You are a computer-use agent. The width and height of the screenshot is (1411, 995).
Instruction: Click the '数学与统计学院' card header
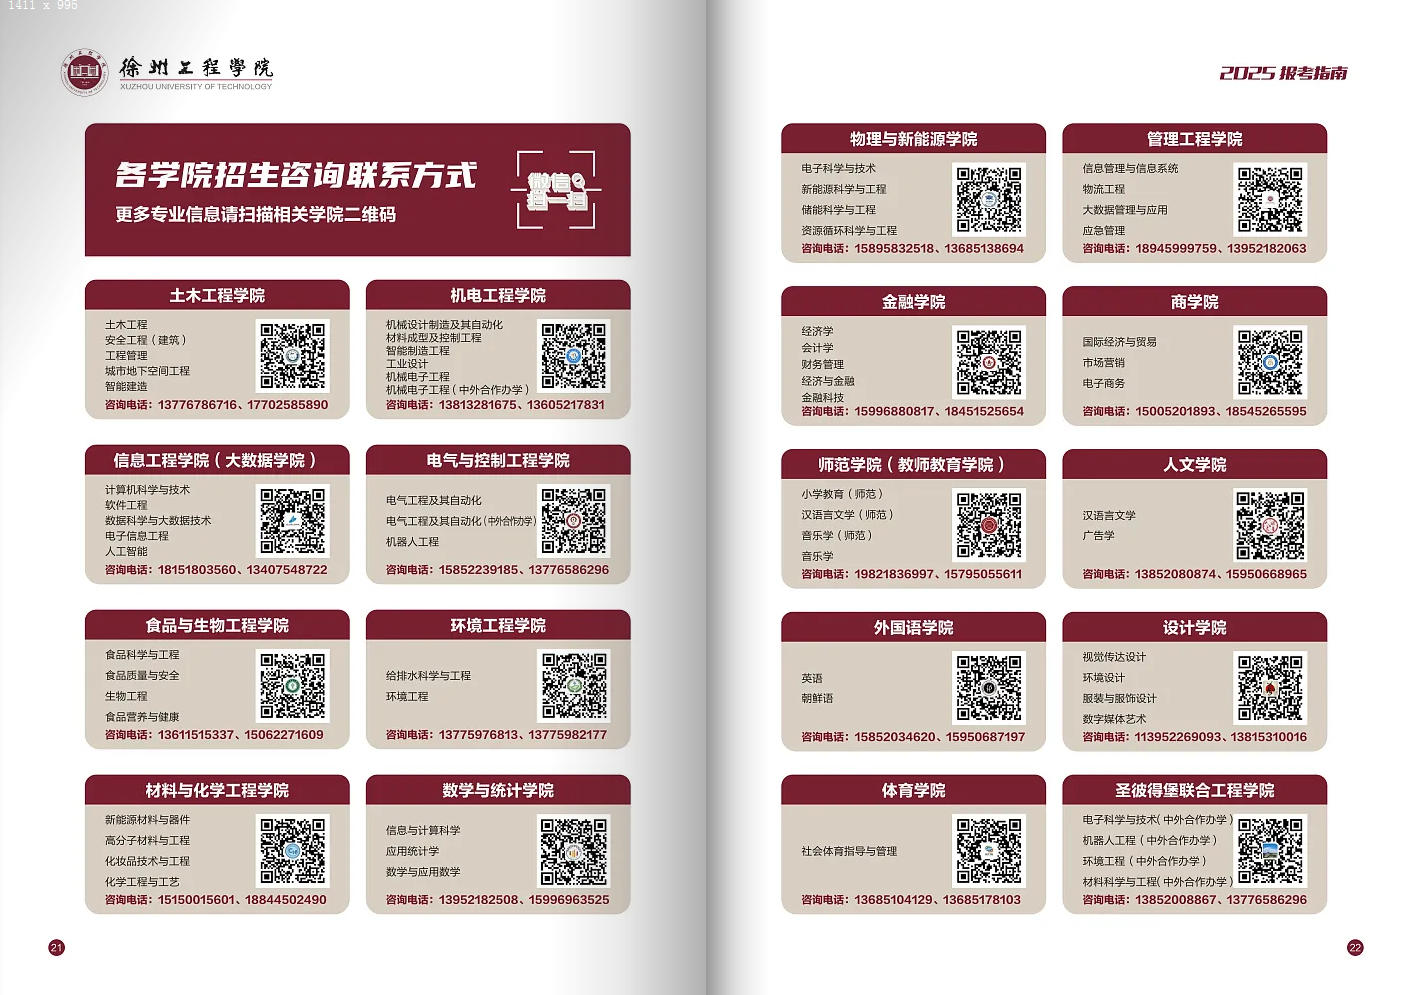pyautogui.click(x=498, y=790)
